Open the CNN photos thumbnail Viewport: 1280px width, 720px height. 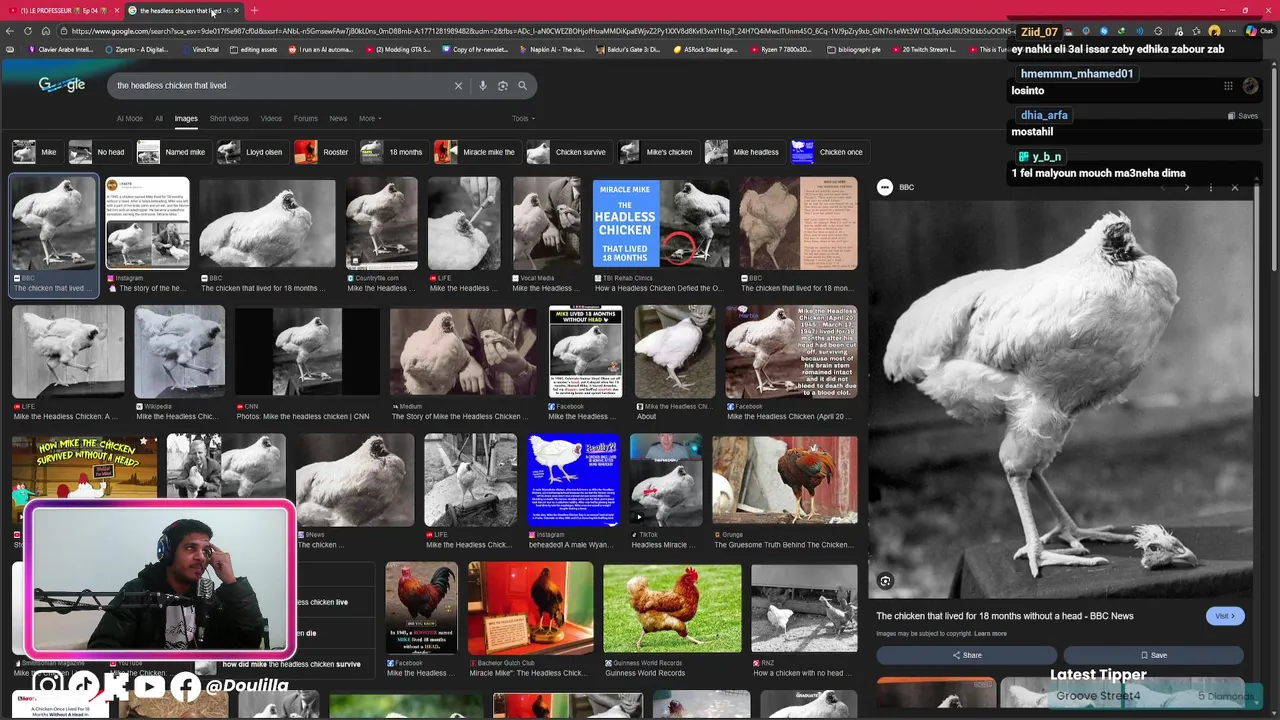tap(308, 352)
